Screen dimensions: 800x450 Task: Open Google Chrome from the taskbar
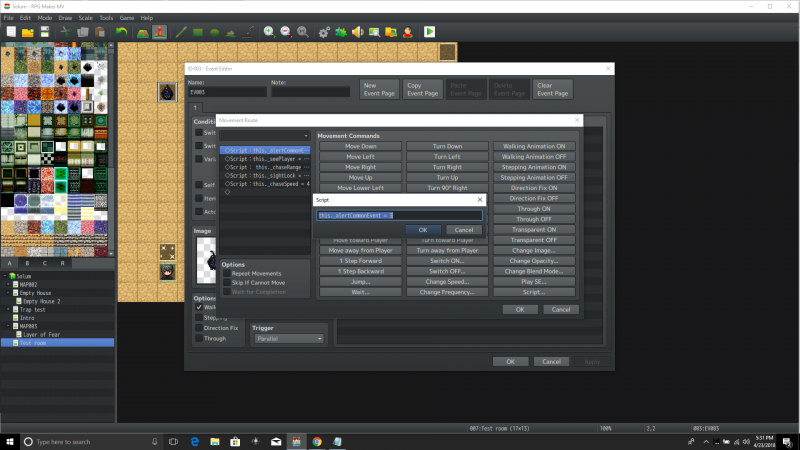tap(317, 442)
